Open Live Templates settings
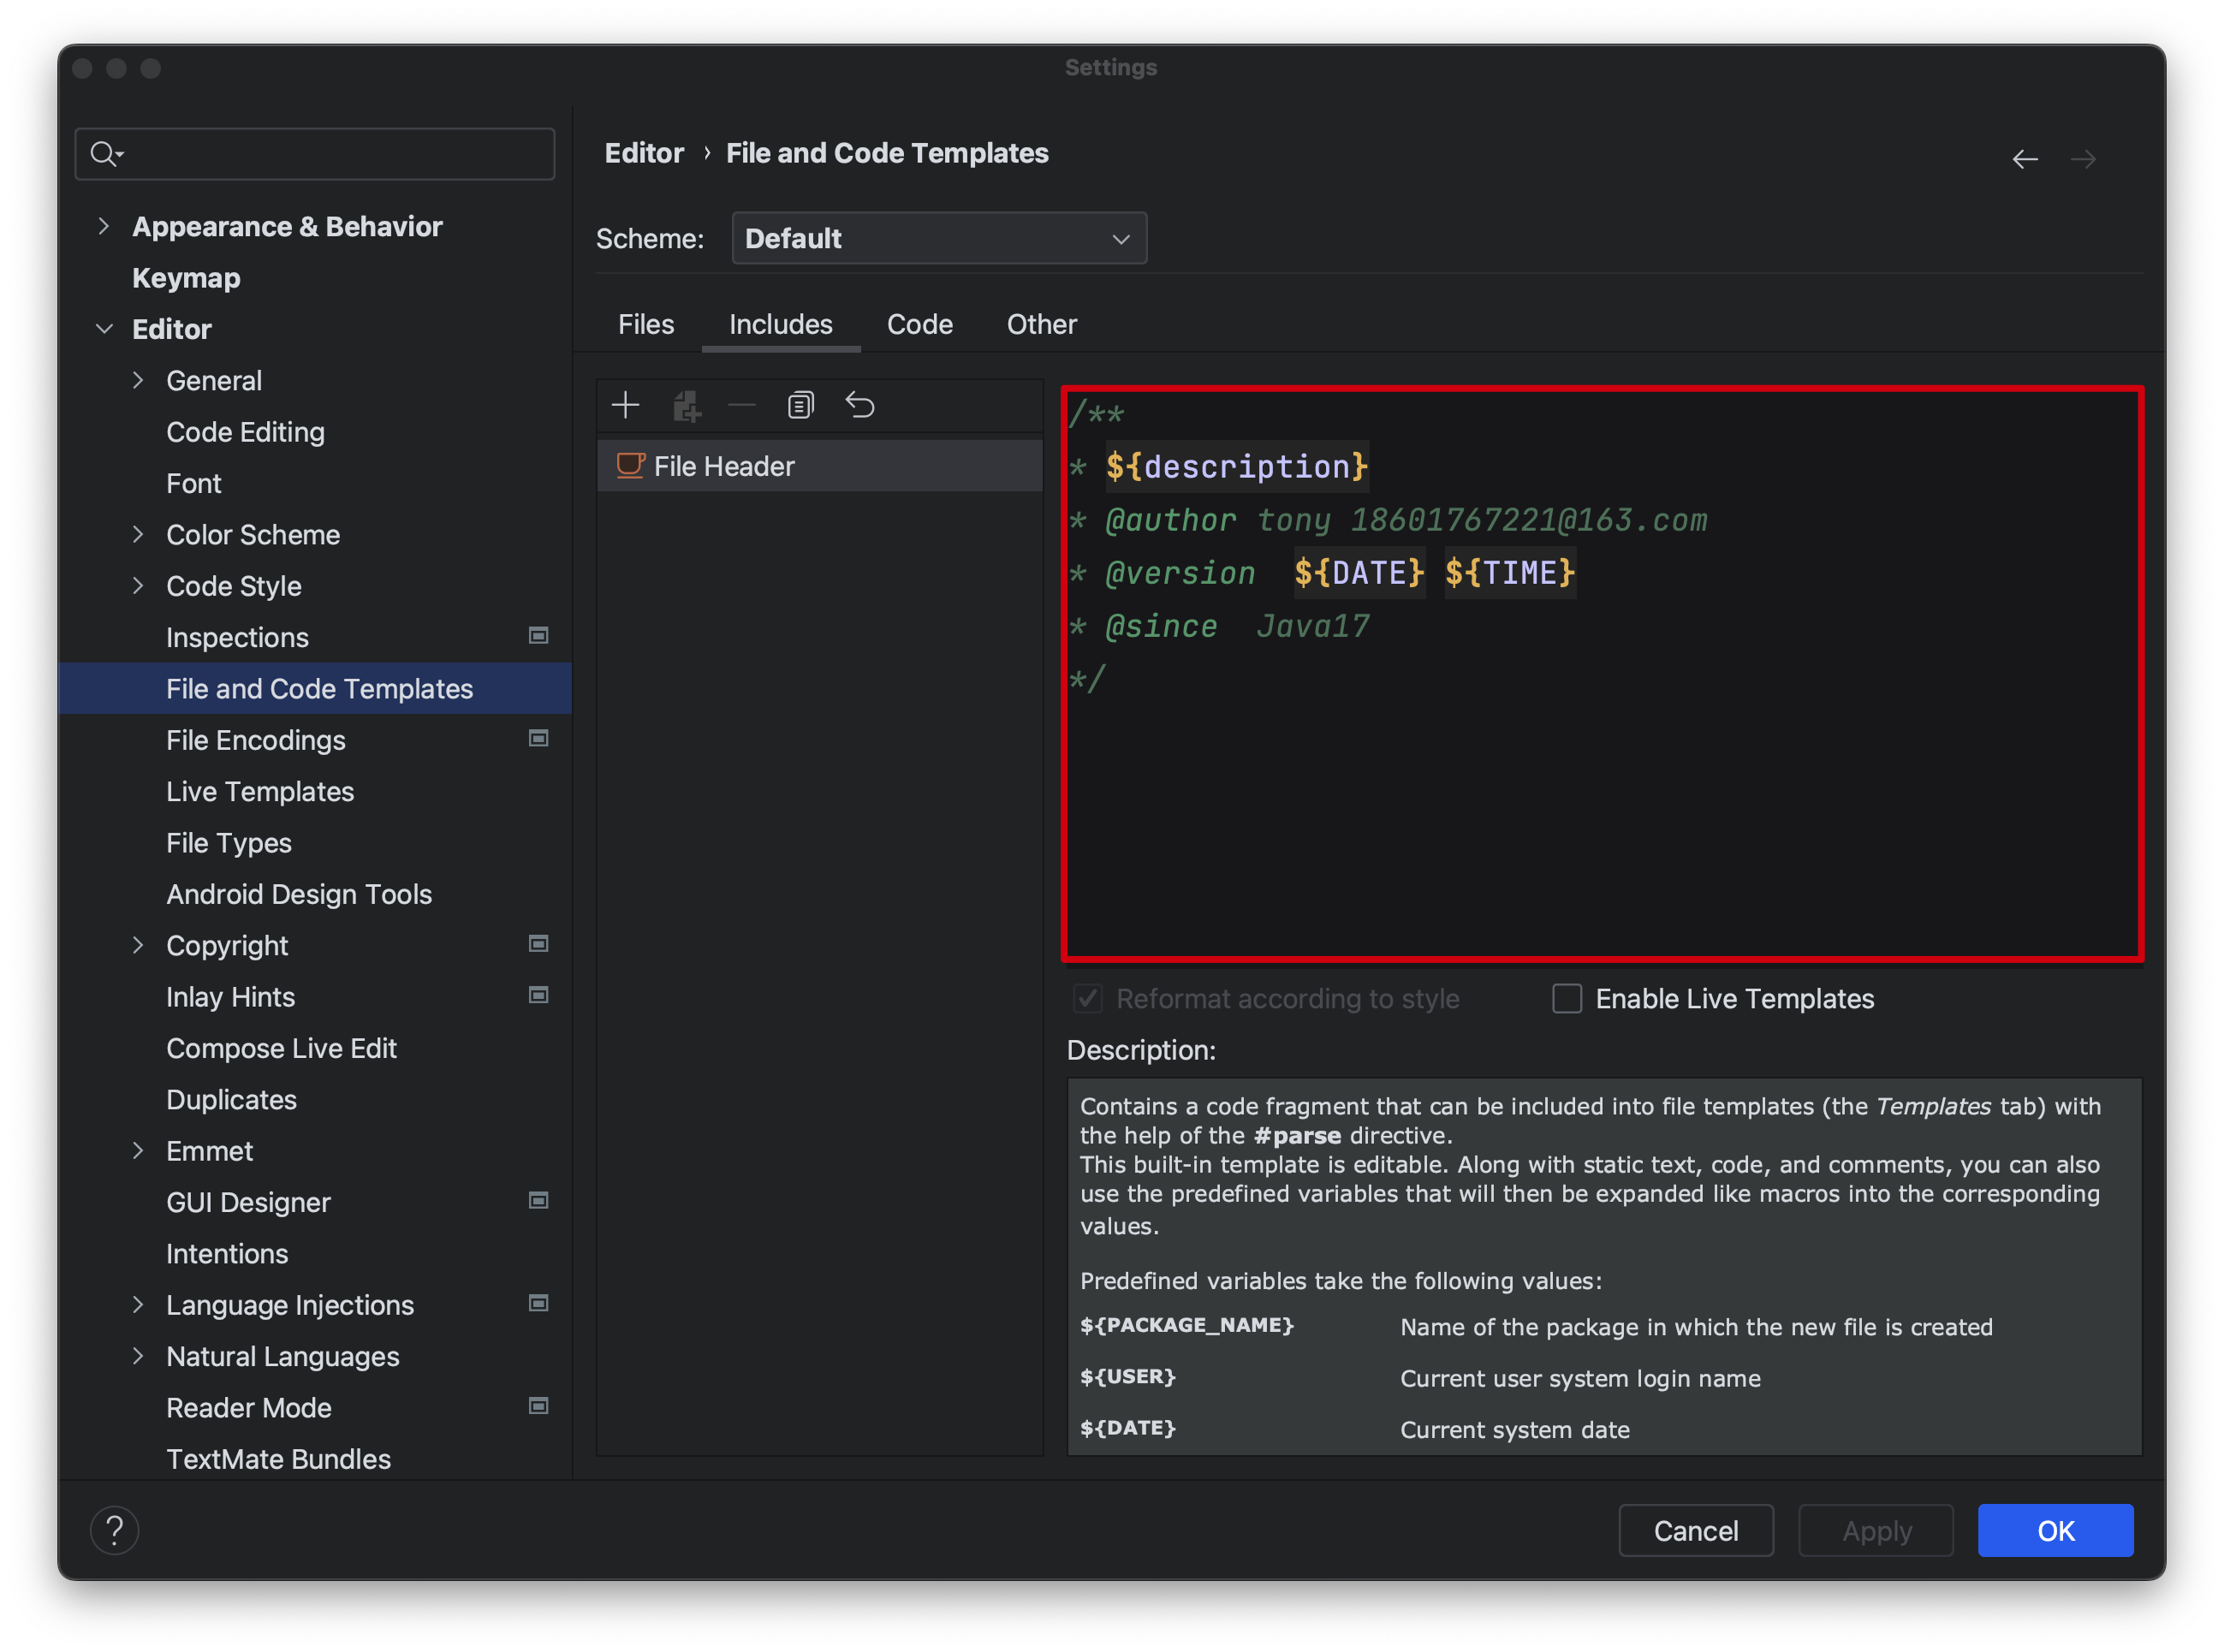The width and height of the screenshot is (2224, 1652). pos(260,791)
